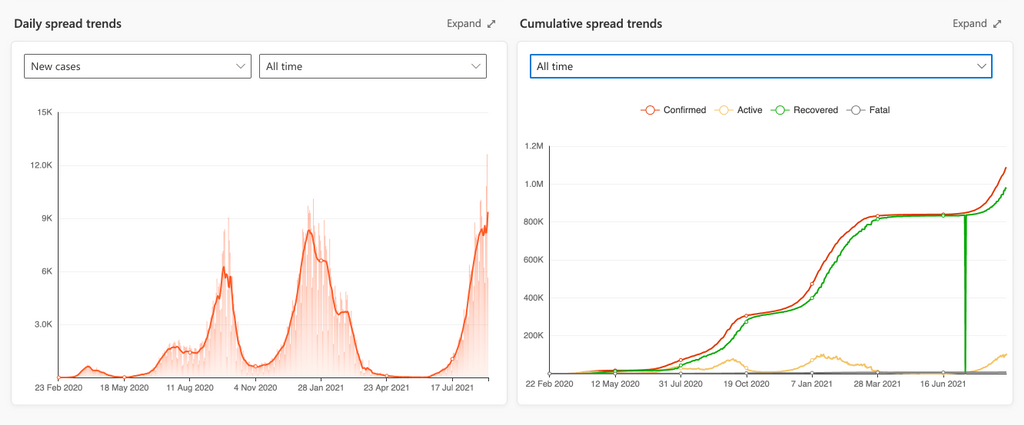Click the January 2021 peak of daily cases
This screenshot has height=425, width=1024.
click(310, 231)
